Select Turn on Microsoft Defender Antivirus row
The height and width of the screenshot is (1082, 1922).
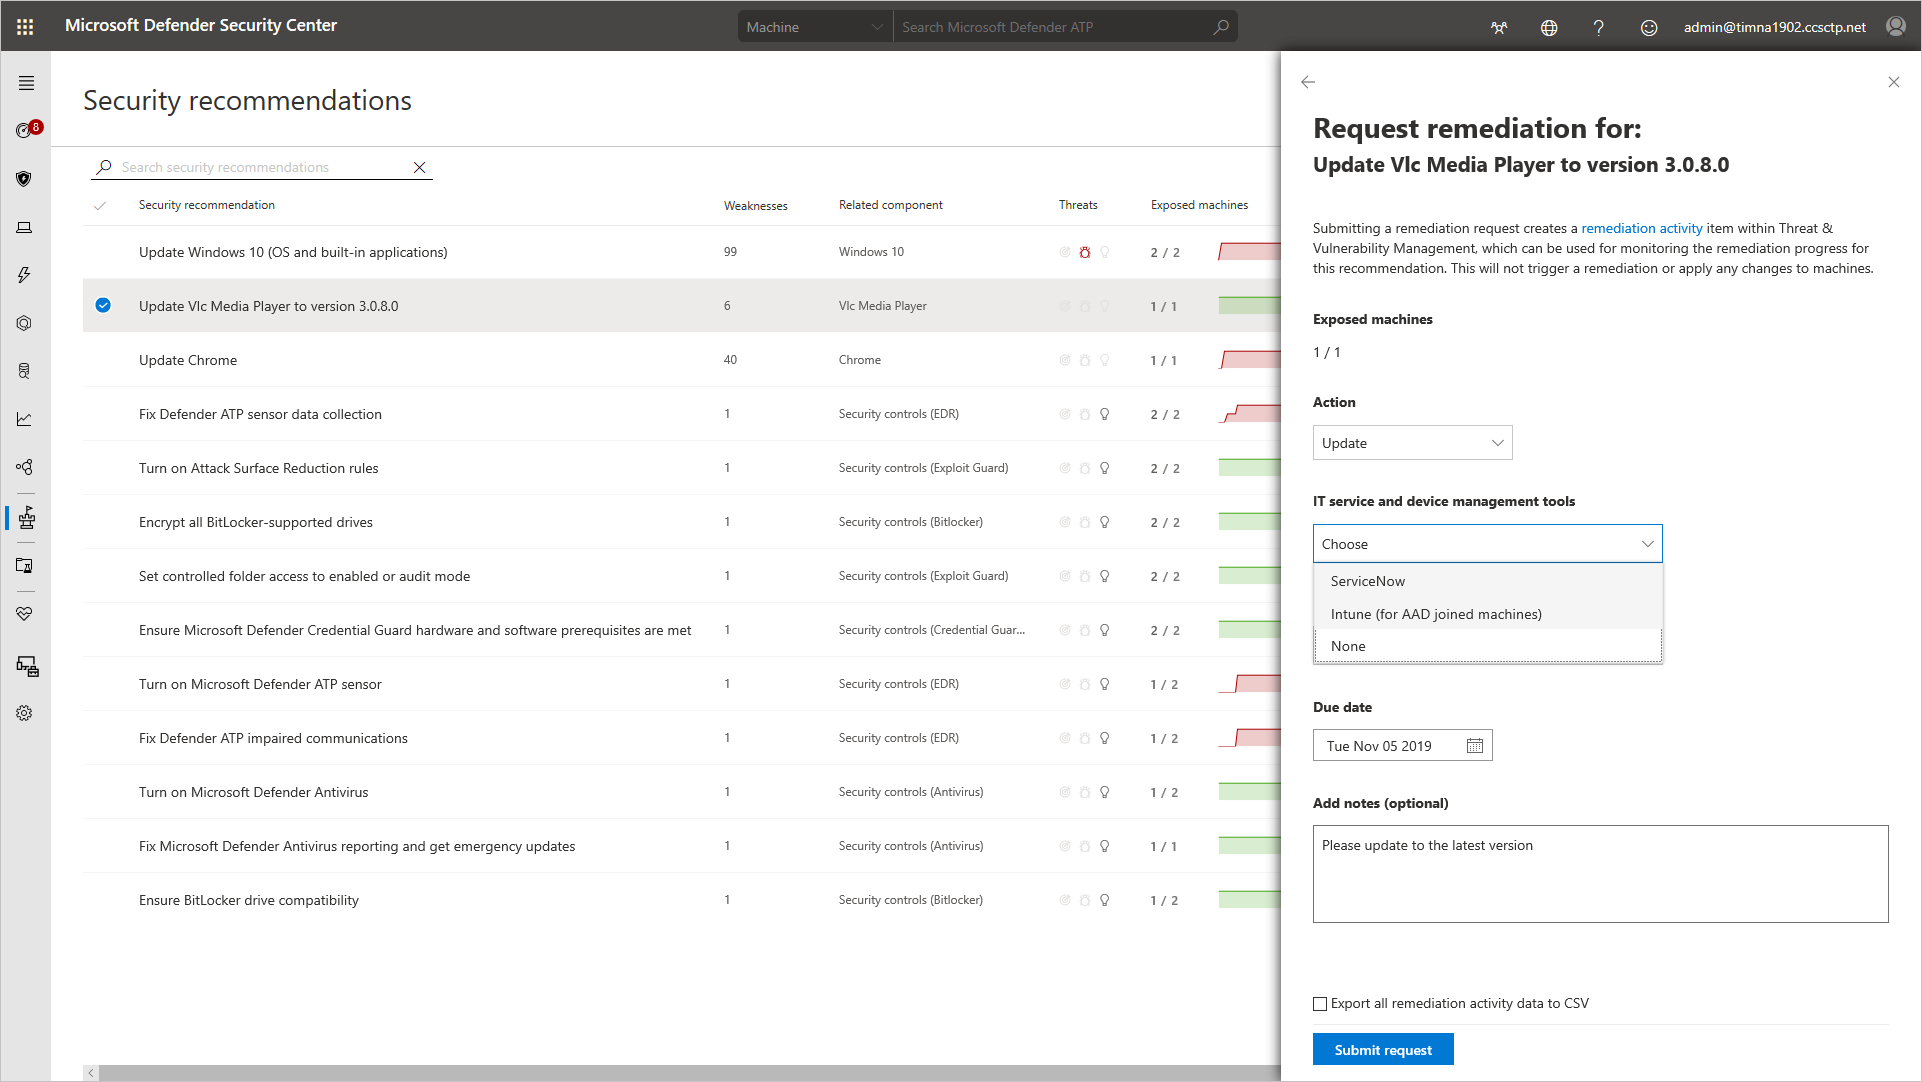point(681,792)
